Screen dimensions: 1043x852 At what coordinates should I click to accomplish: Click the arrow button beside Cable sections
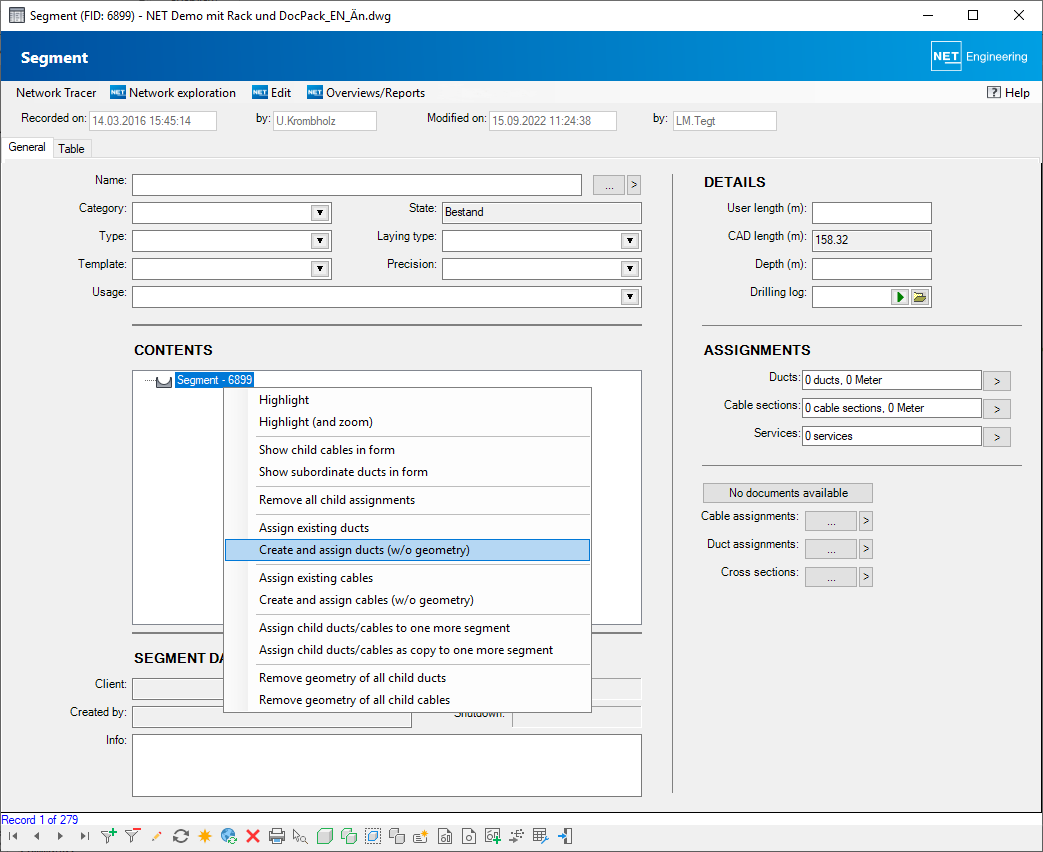[x=996, y=408]
